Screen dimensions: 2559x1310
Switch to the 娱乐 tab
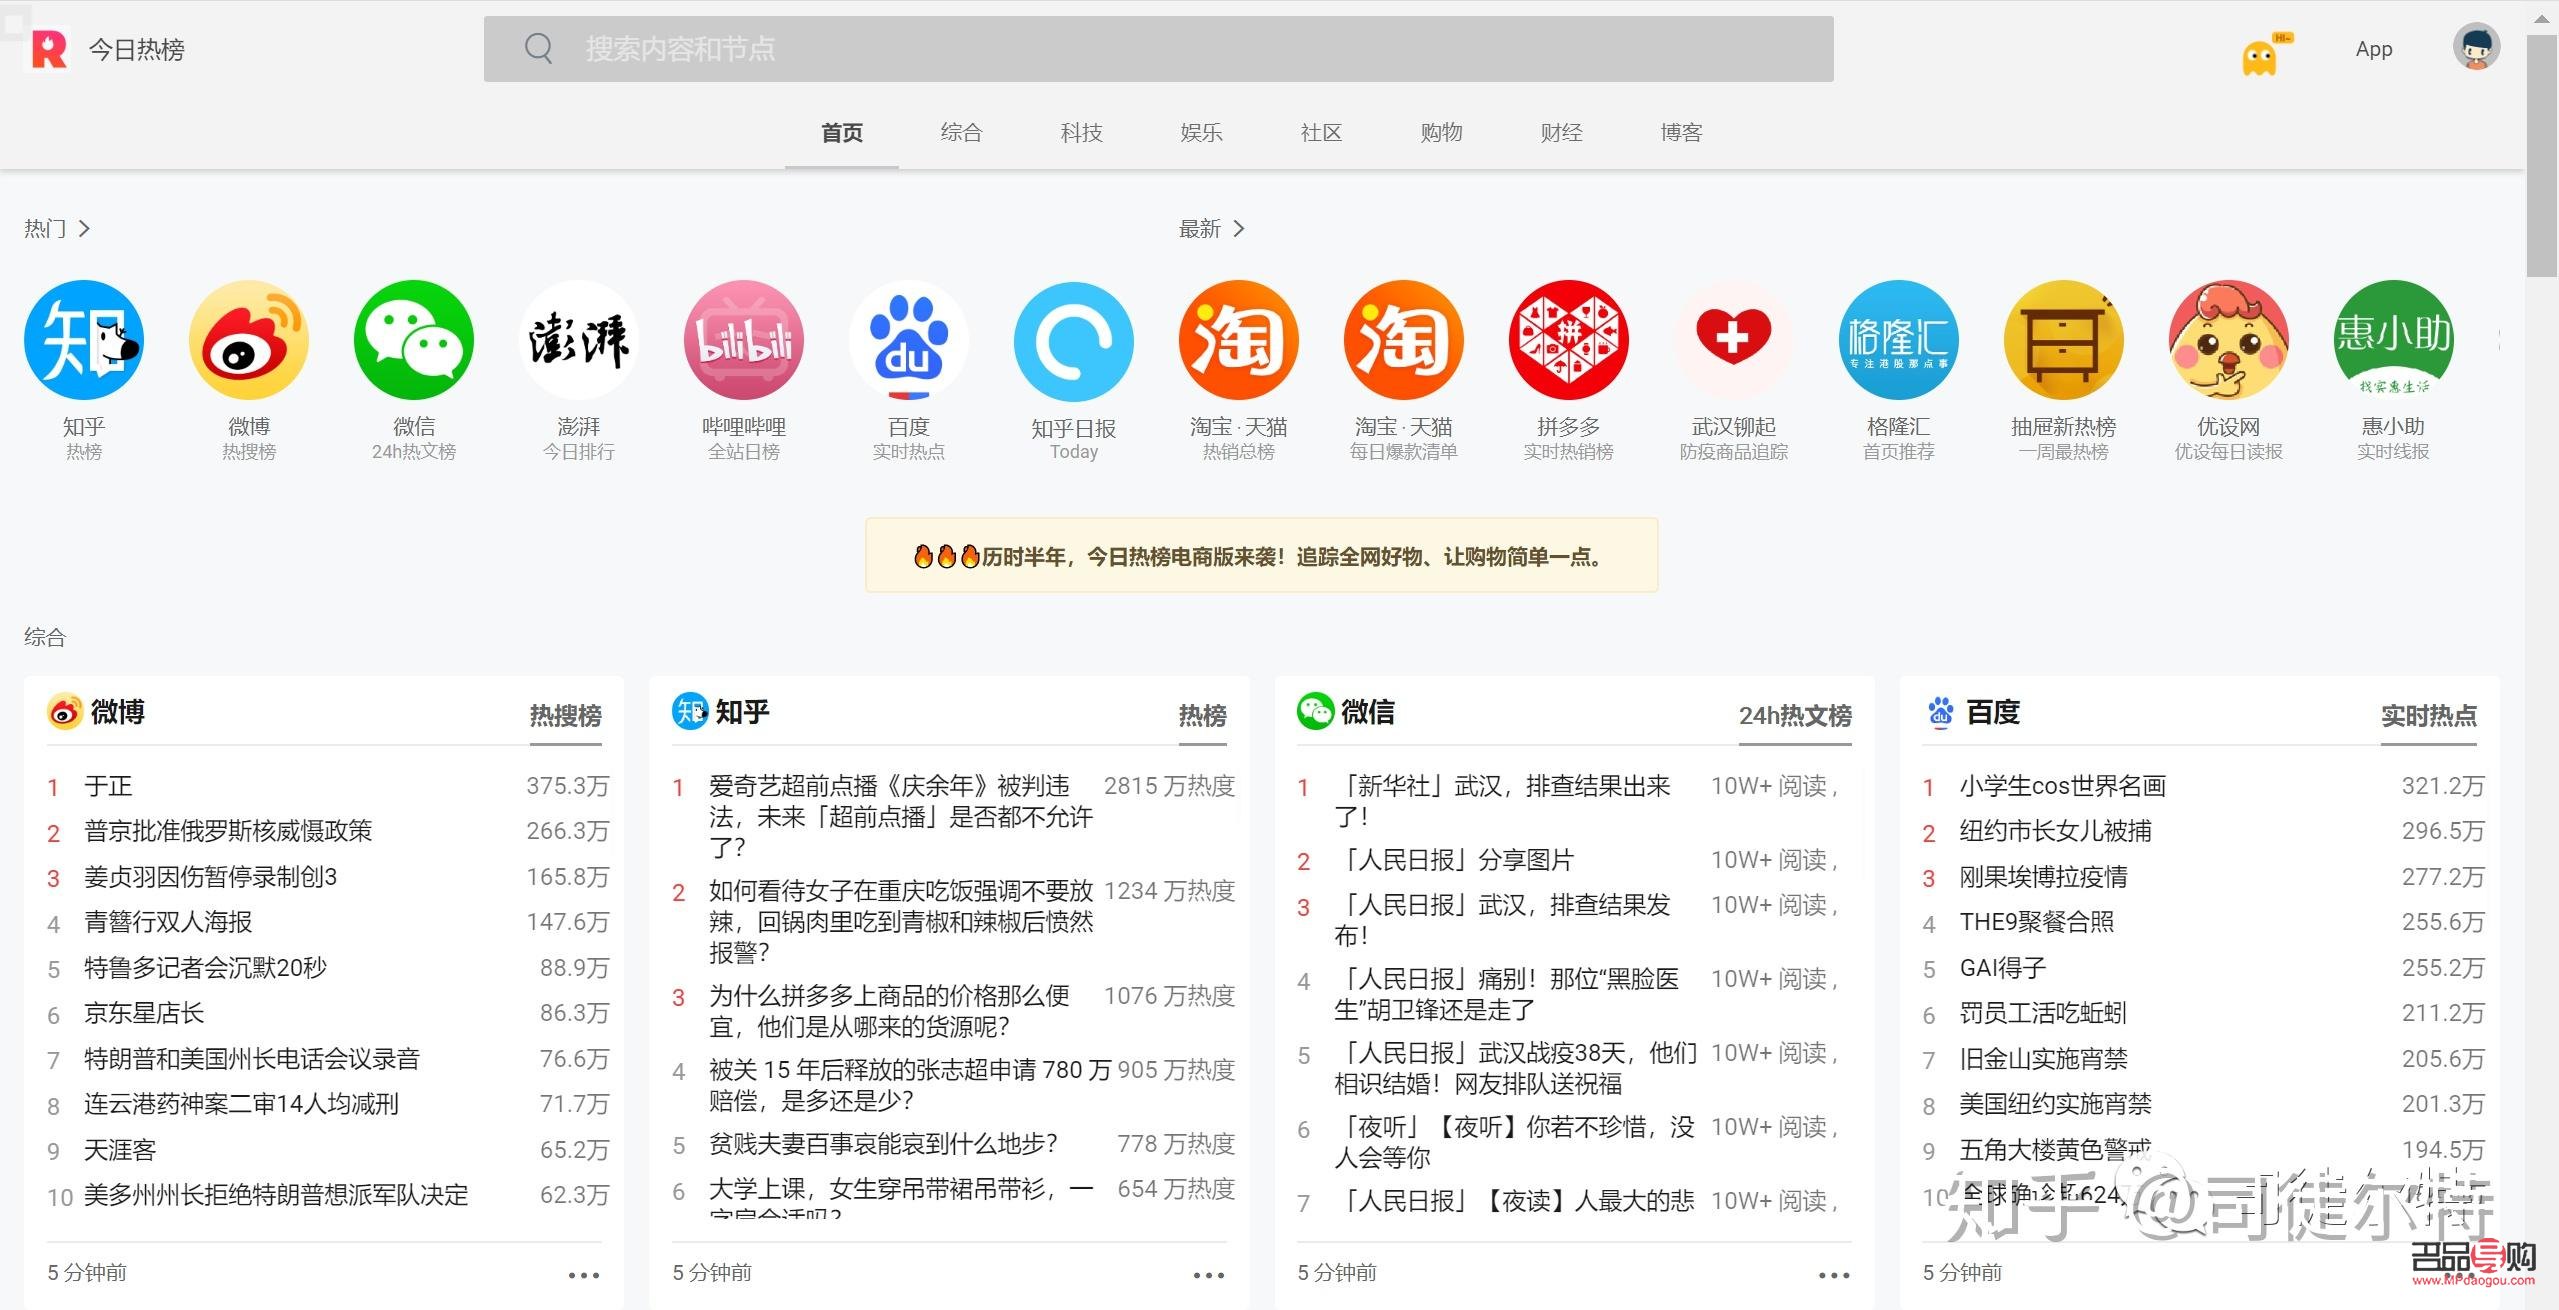[1202, 132]
